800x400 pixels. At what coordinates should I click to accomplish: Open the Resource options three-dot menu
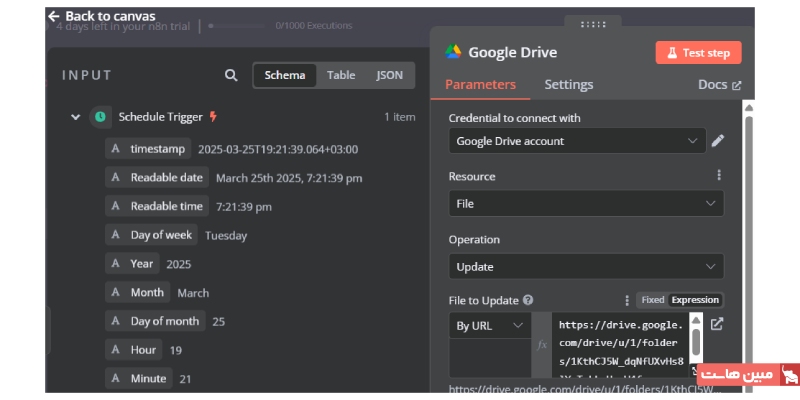click(x=718, y=175)
